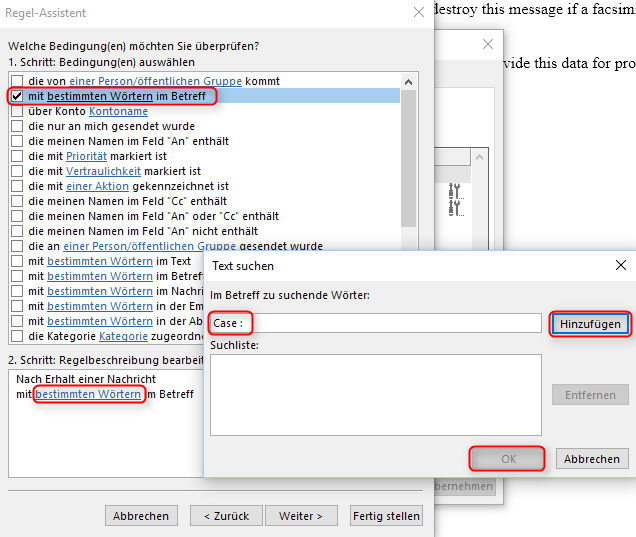The width and height of the screenshot is (636, 537).
Task: Check 'mit bestimmten Wörtern in der Ab…' checkbox
Action: (x=17, y=321)
